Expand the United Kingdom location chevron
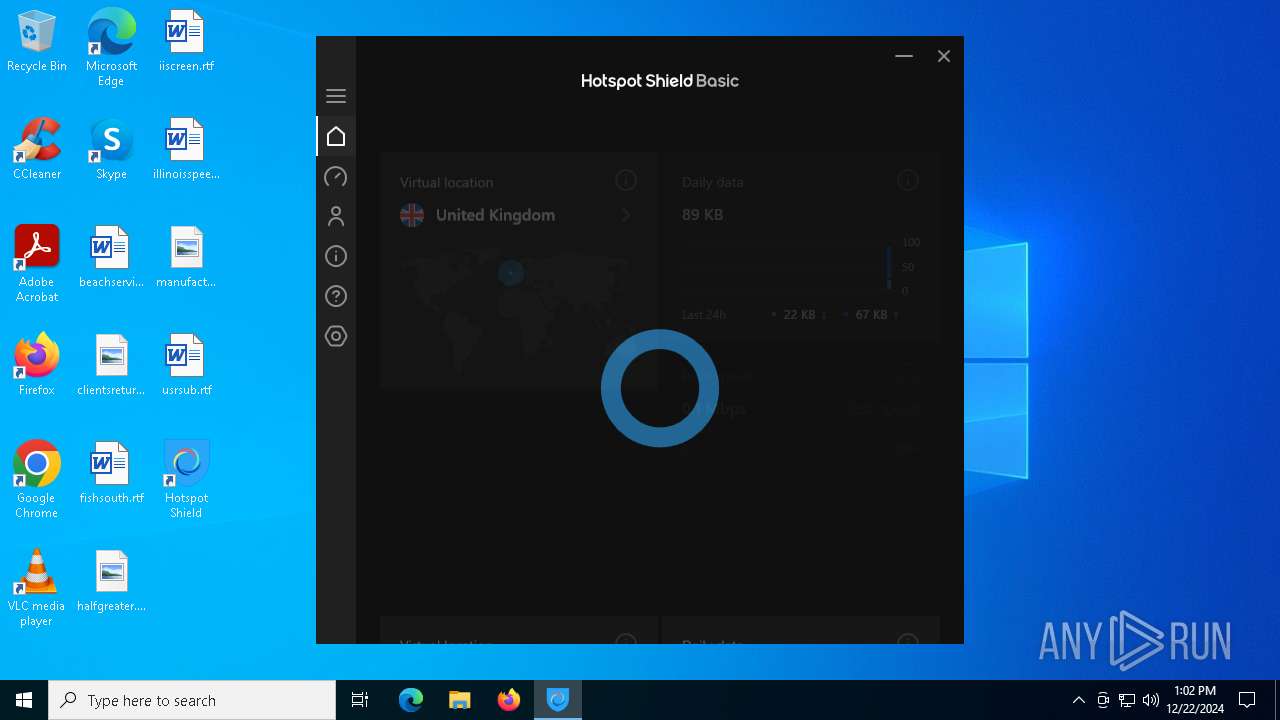Viewport: 1280px width, 720px height. click(626, 215)
